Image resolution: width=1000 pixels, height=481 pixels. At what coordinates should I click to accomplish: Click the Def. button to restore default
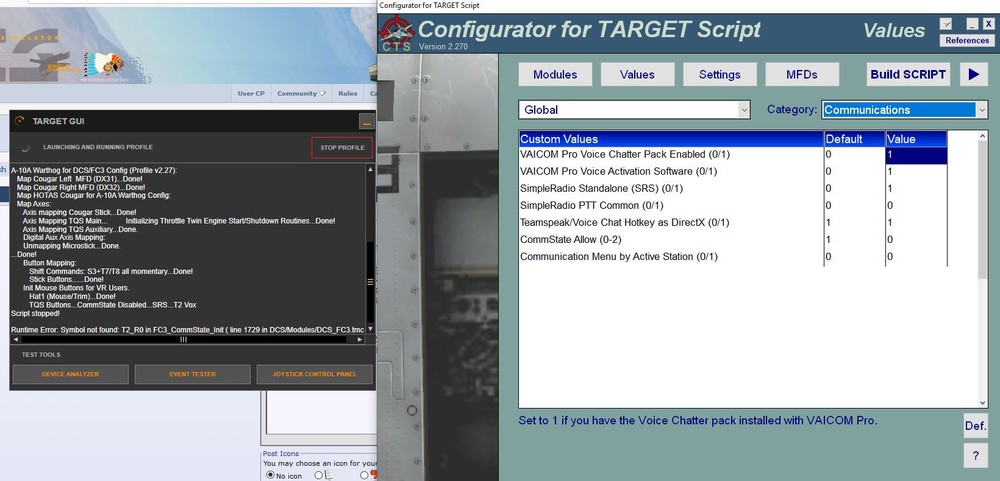(x=975, y=426)
